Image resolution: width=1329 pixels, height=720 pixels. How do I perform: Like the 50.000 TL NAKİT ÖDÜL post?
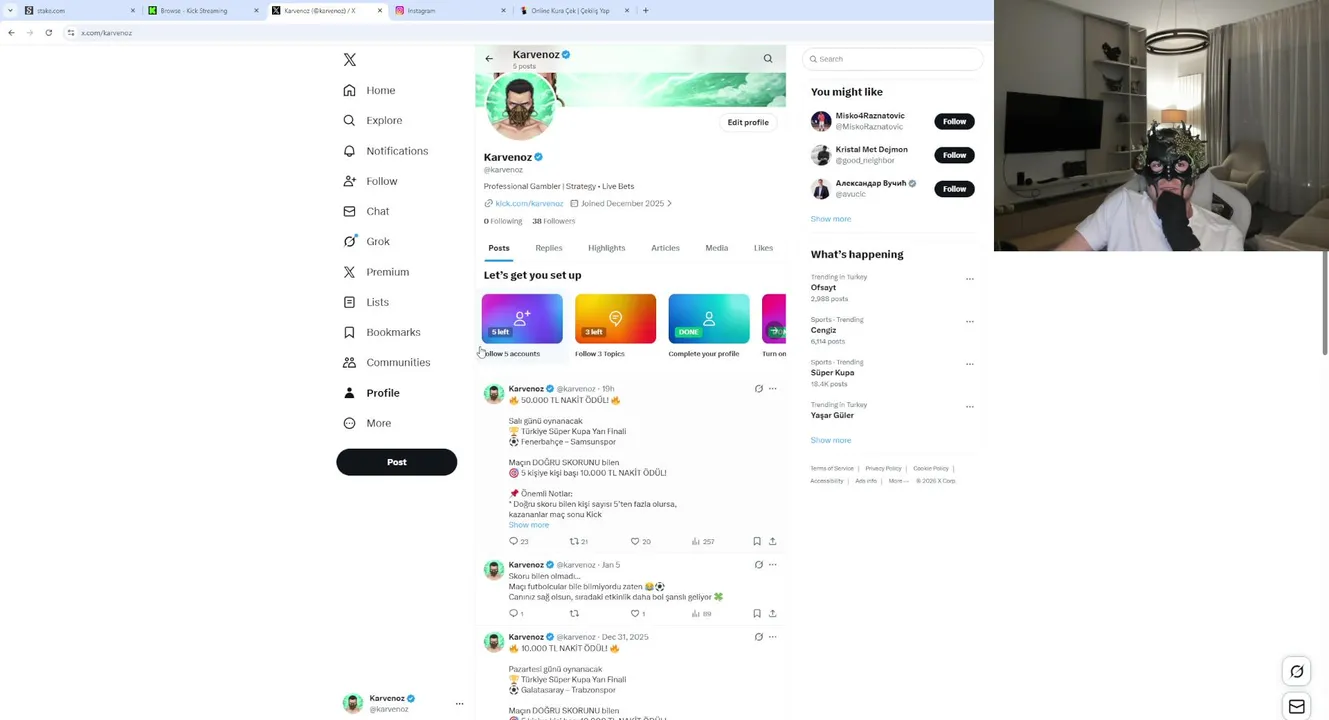[x=640, y=541]
